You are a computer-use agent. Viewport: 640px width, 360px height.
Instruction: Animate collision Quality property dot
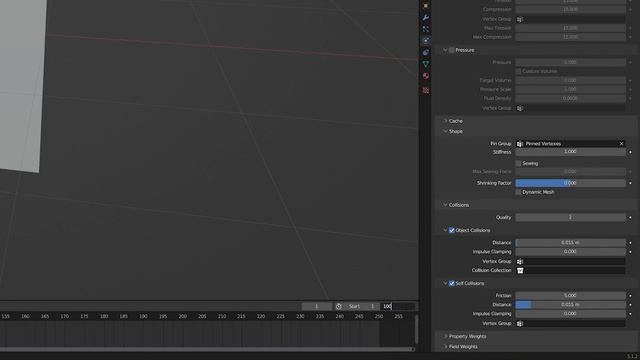click(x=630, y=217)
